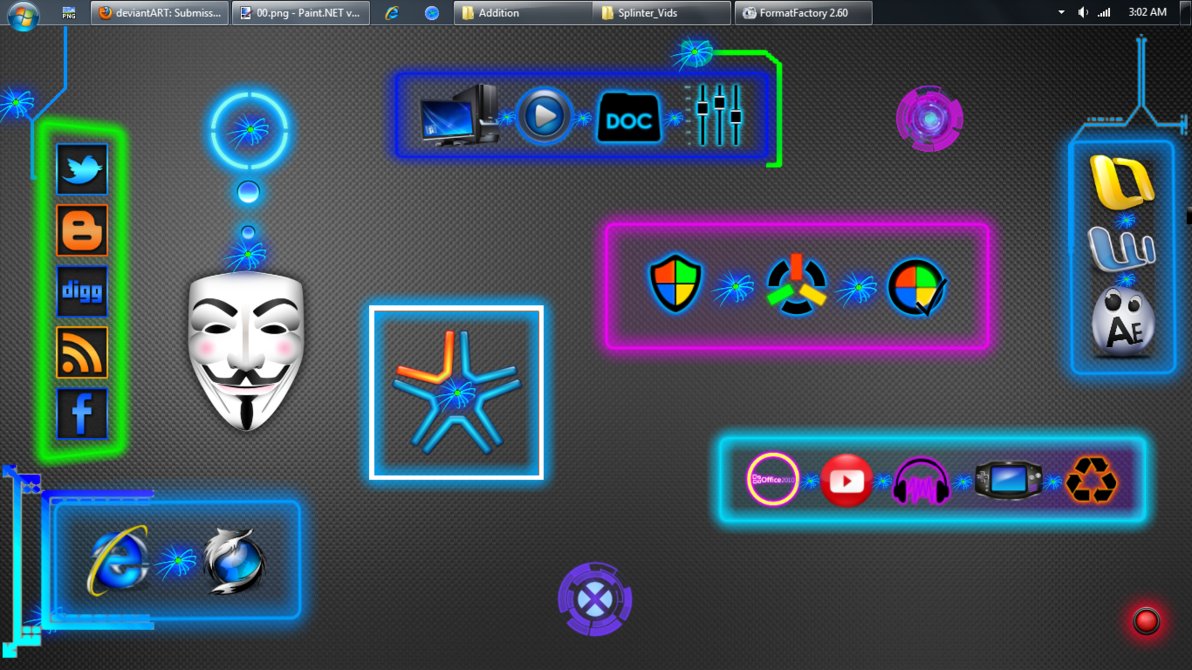The image size is (1192, 670).
Task: Open the orange Recycle Bin icon
Action: 1092,480
